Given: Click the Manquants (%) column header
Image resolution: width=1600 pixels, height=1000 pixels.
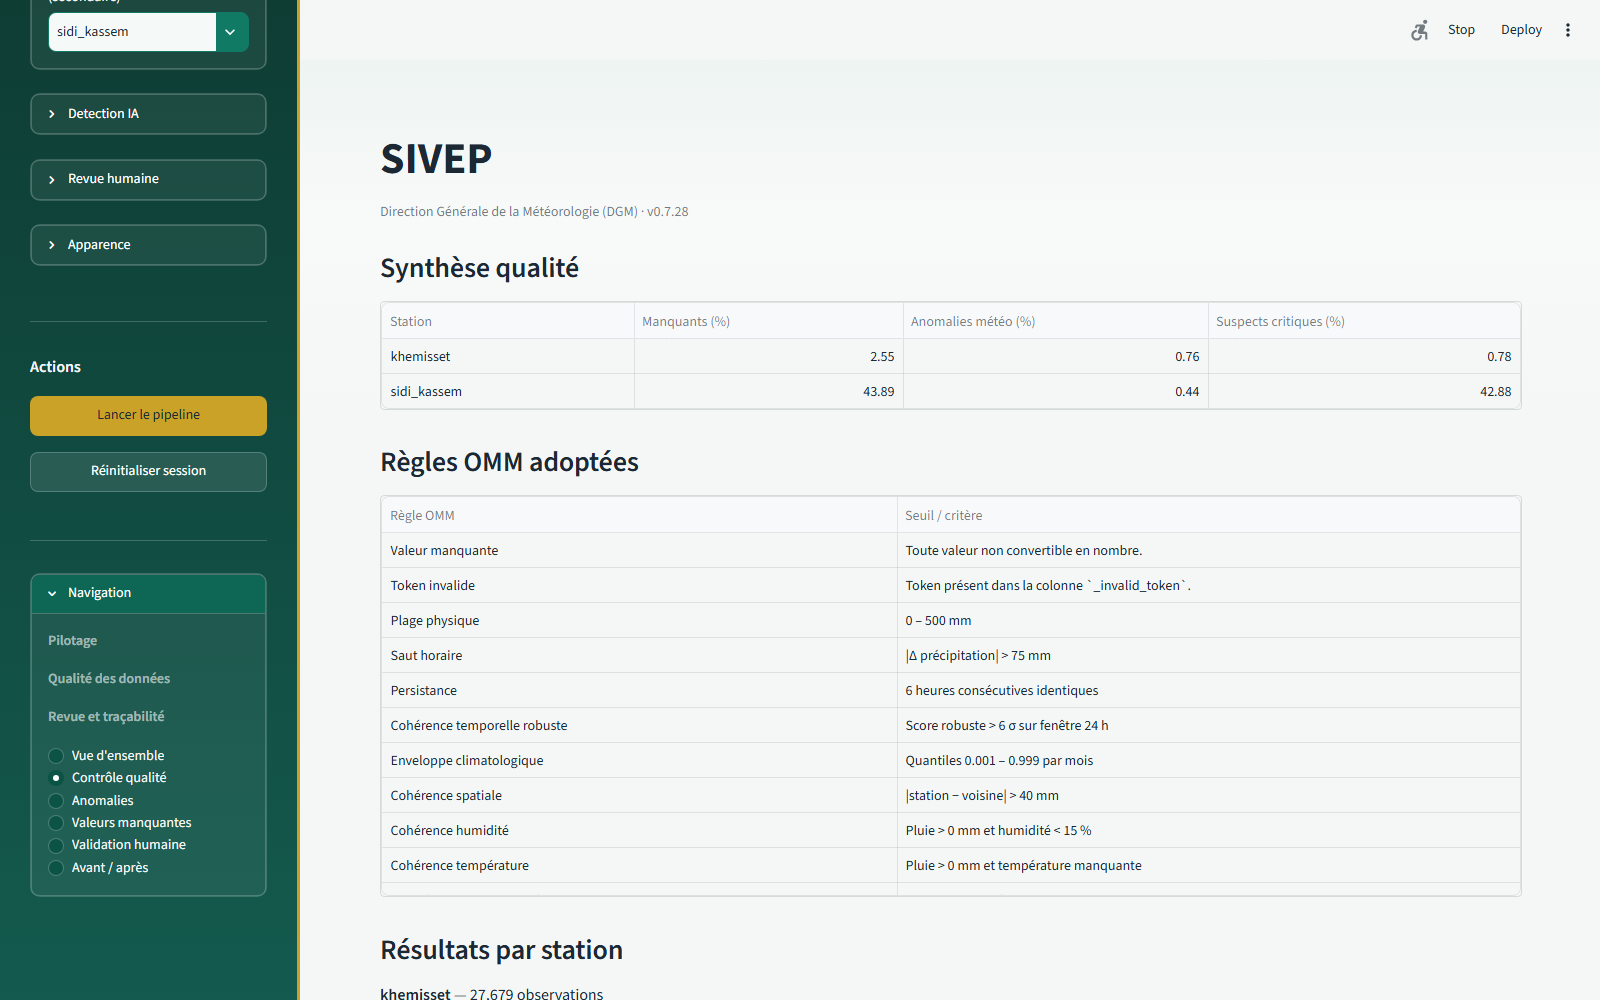Looking at the screenshot, I should pyautogui.click(x=768, y=321).
